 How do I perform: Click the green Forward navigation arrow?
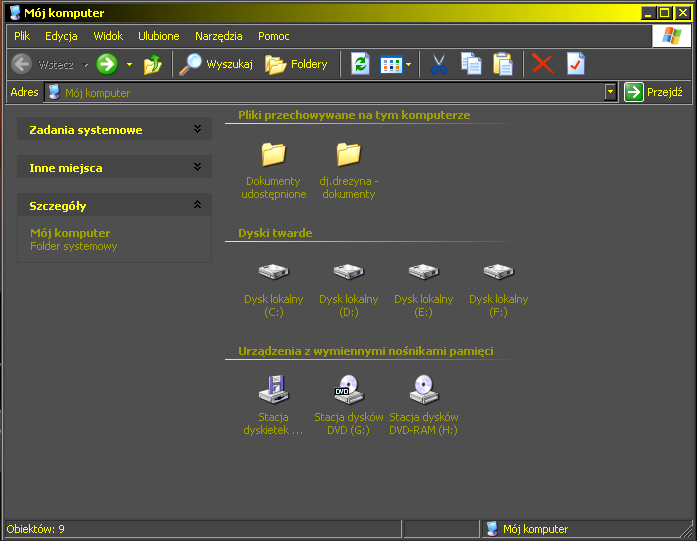point(107,64)
